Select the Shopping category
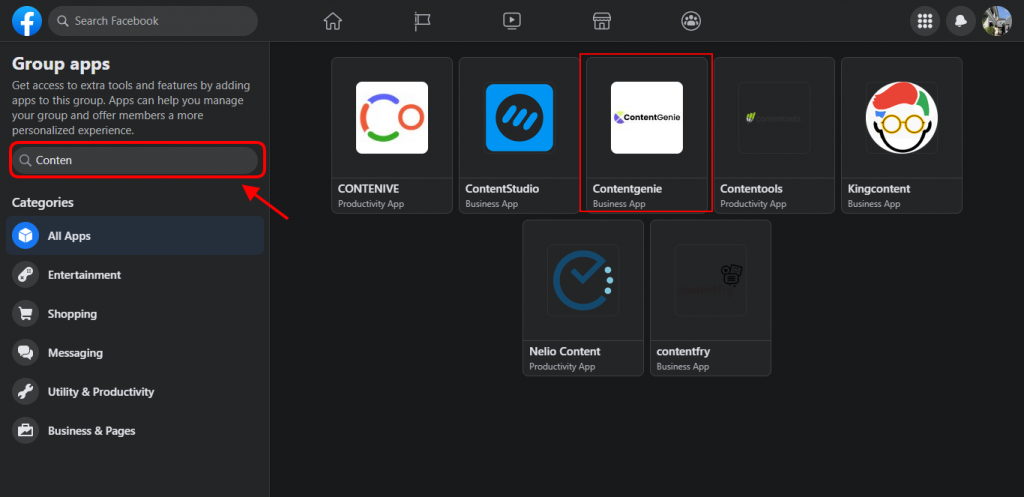1024x497 pixels. pos(135,314)
